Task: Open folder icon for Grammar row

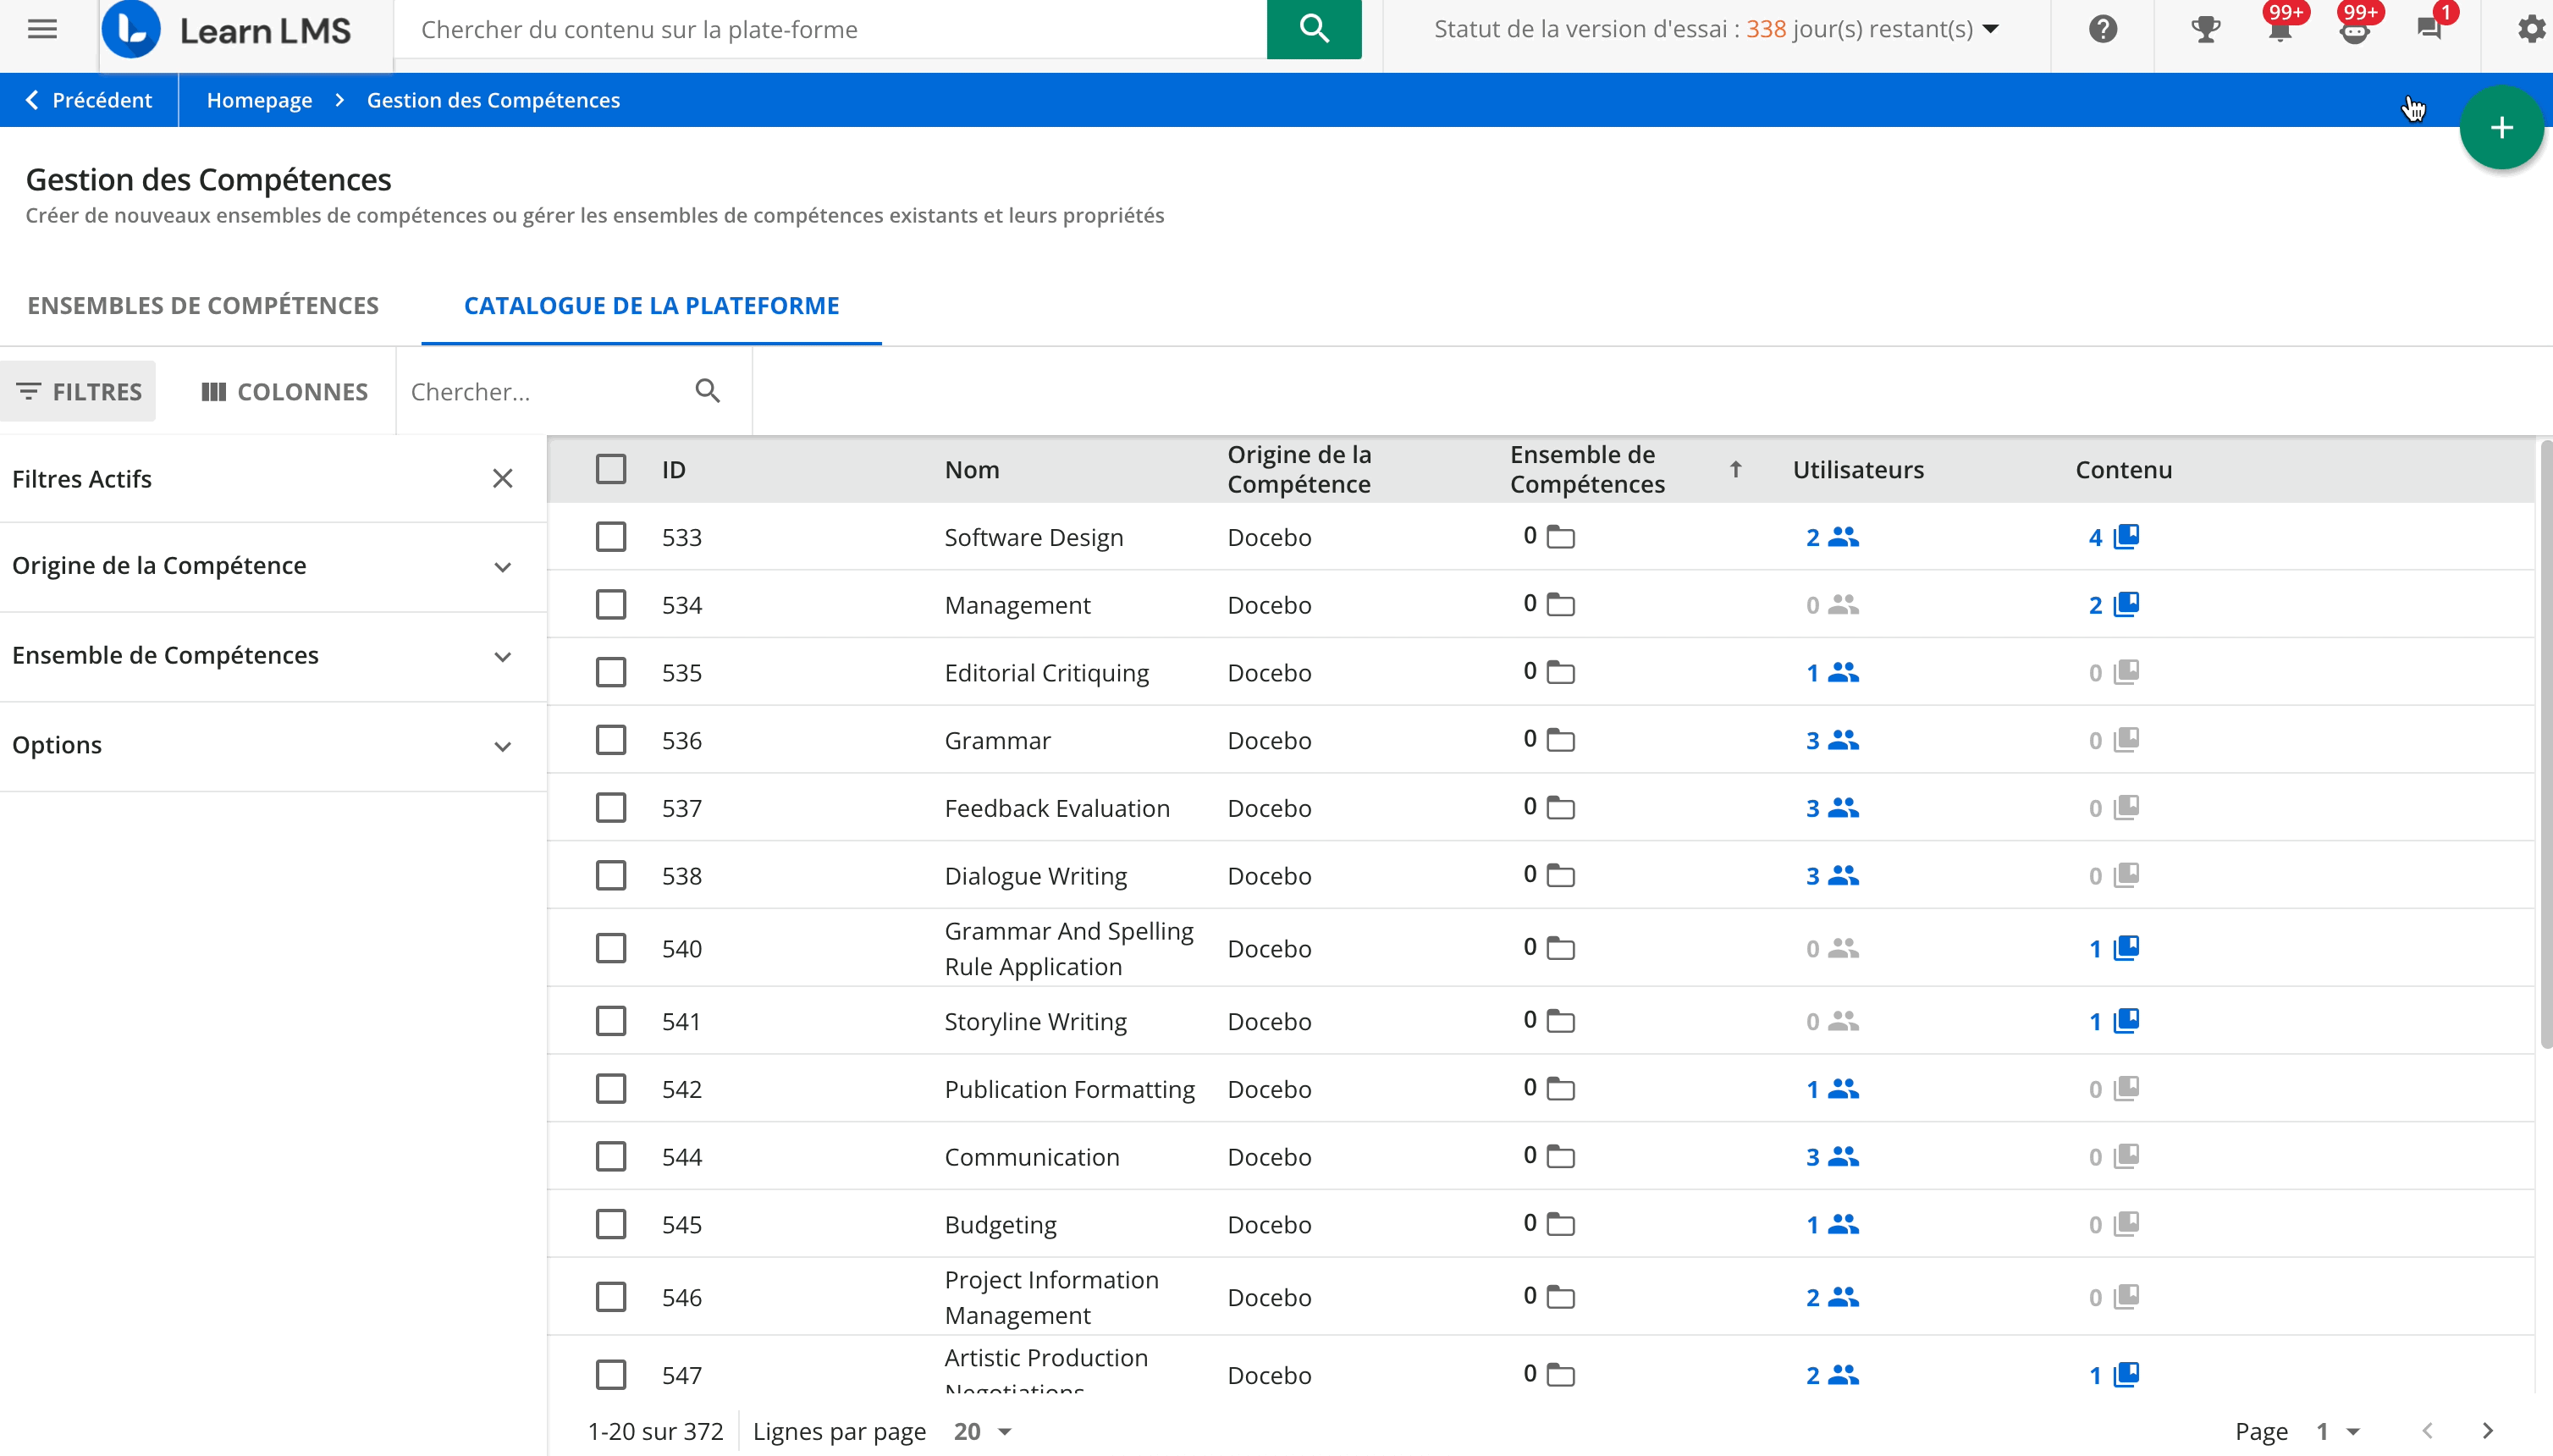Action: [x=1560, y=740]
